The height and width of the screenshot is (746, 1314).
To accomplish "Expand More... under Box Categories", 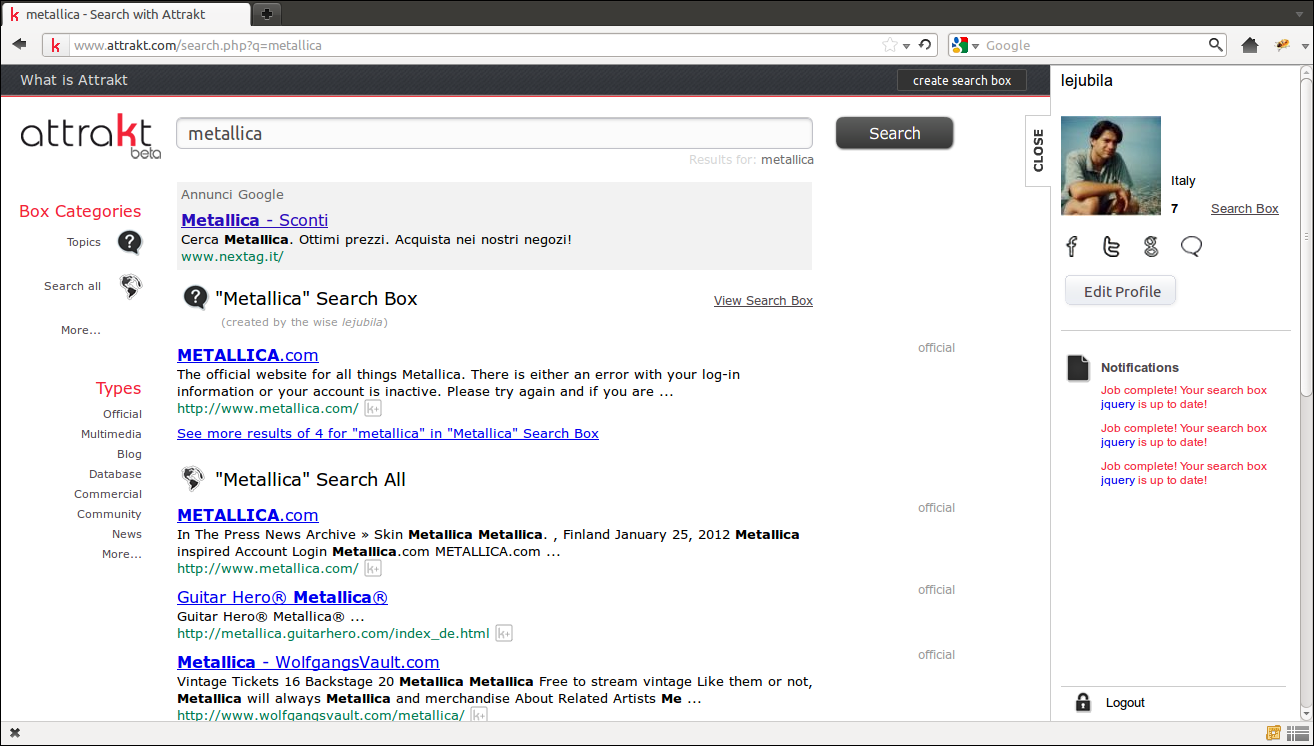I will [81, 330].
